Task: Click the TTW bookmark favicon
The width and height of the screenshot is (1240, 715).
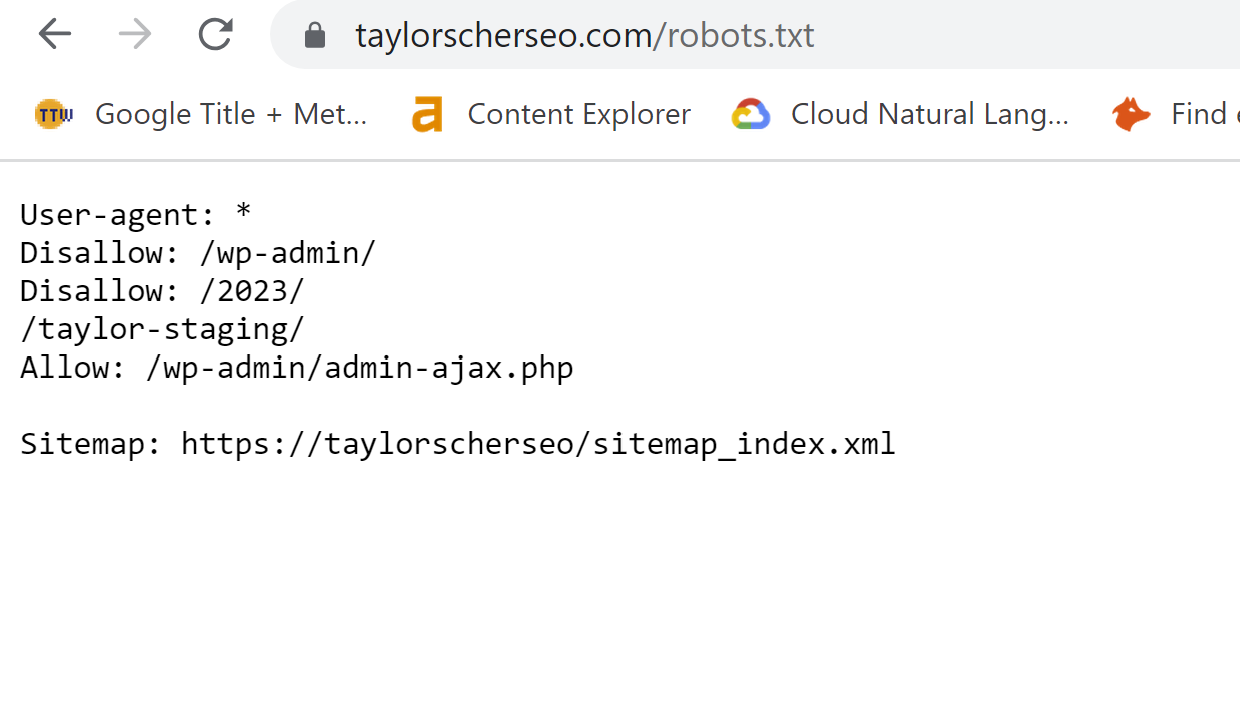Action: point(53,114)
